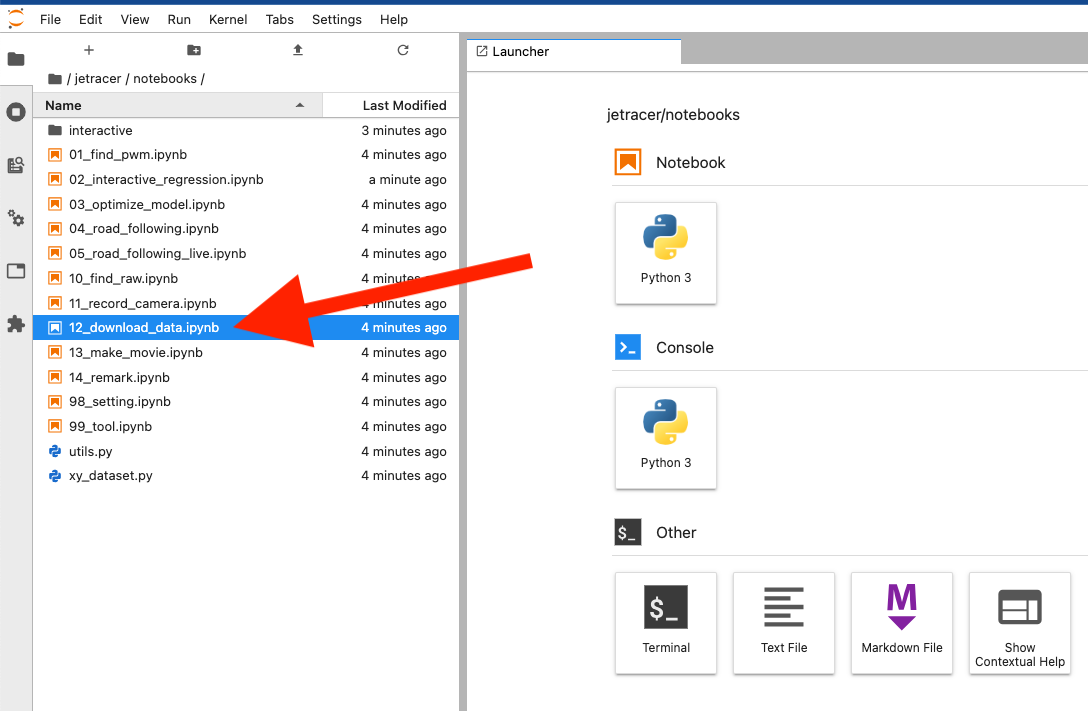Create a new folder with toolbar icon

coord(194,50)
